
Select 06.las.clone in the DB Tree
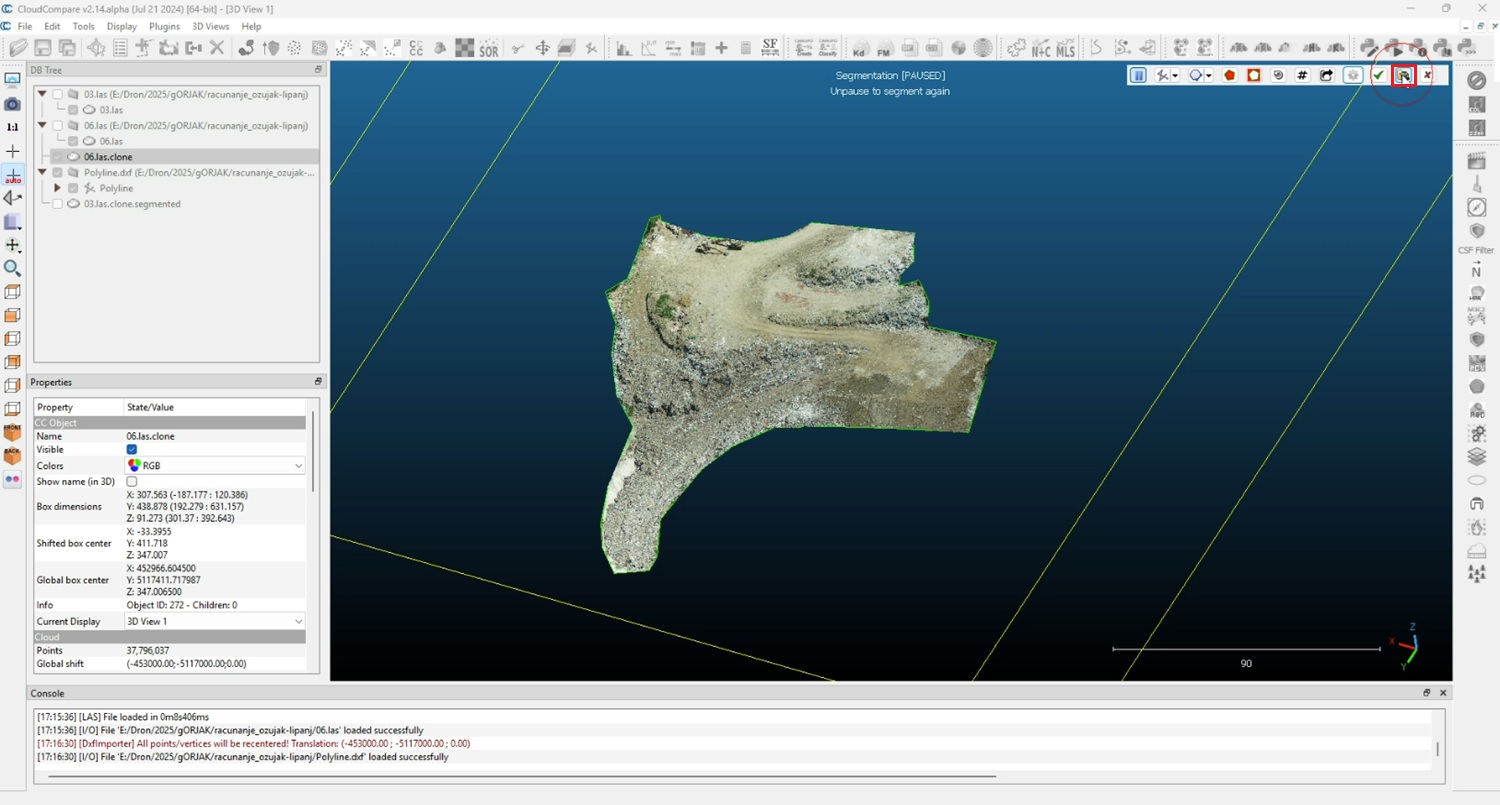pos(108,157)
